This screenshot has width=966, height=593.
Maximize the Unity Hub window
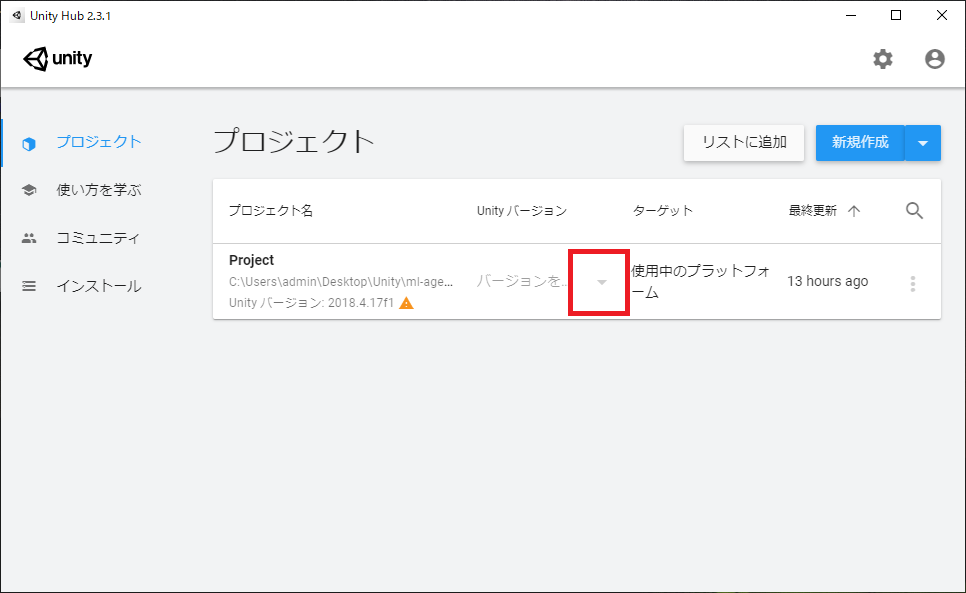pyautogui.click(x=896, y=15)
